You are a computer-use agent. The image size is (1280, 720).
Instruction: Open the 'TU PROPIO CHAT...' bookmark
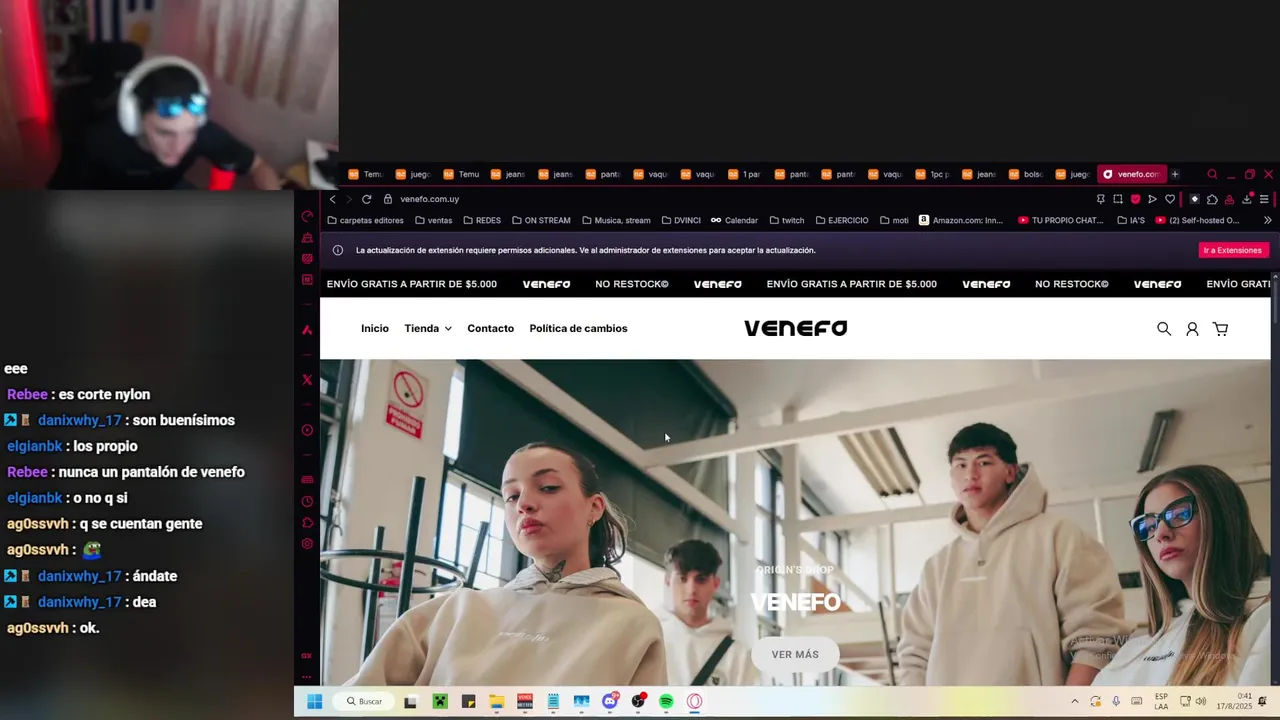(1060, 220)
